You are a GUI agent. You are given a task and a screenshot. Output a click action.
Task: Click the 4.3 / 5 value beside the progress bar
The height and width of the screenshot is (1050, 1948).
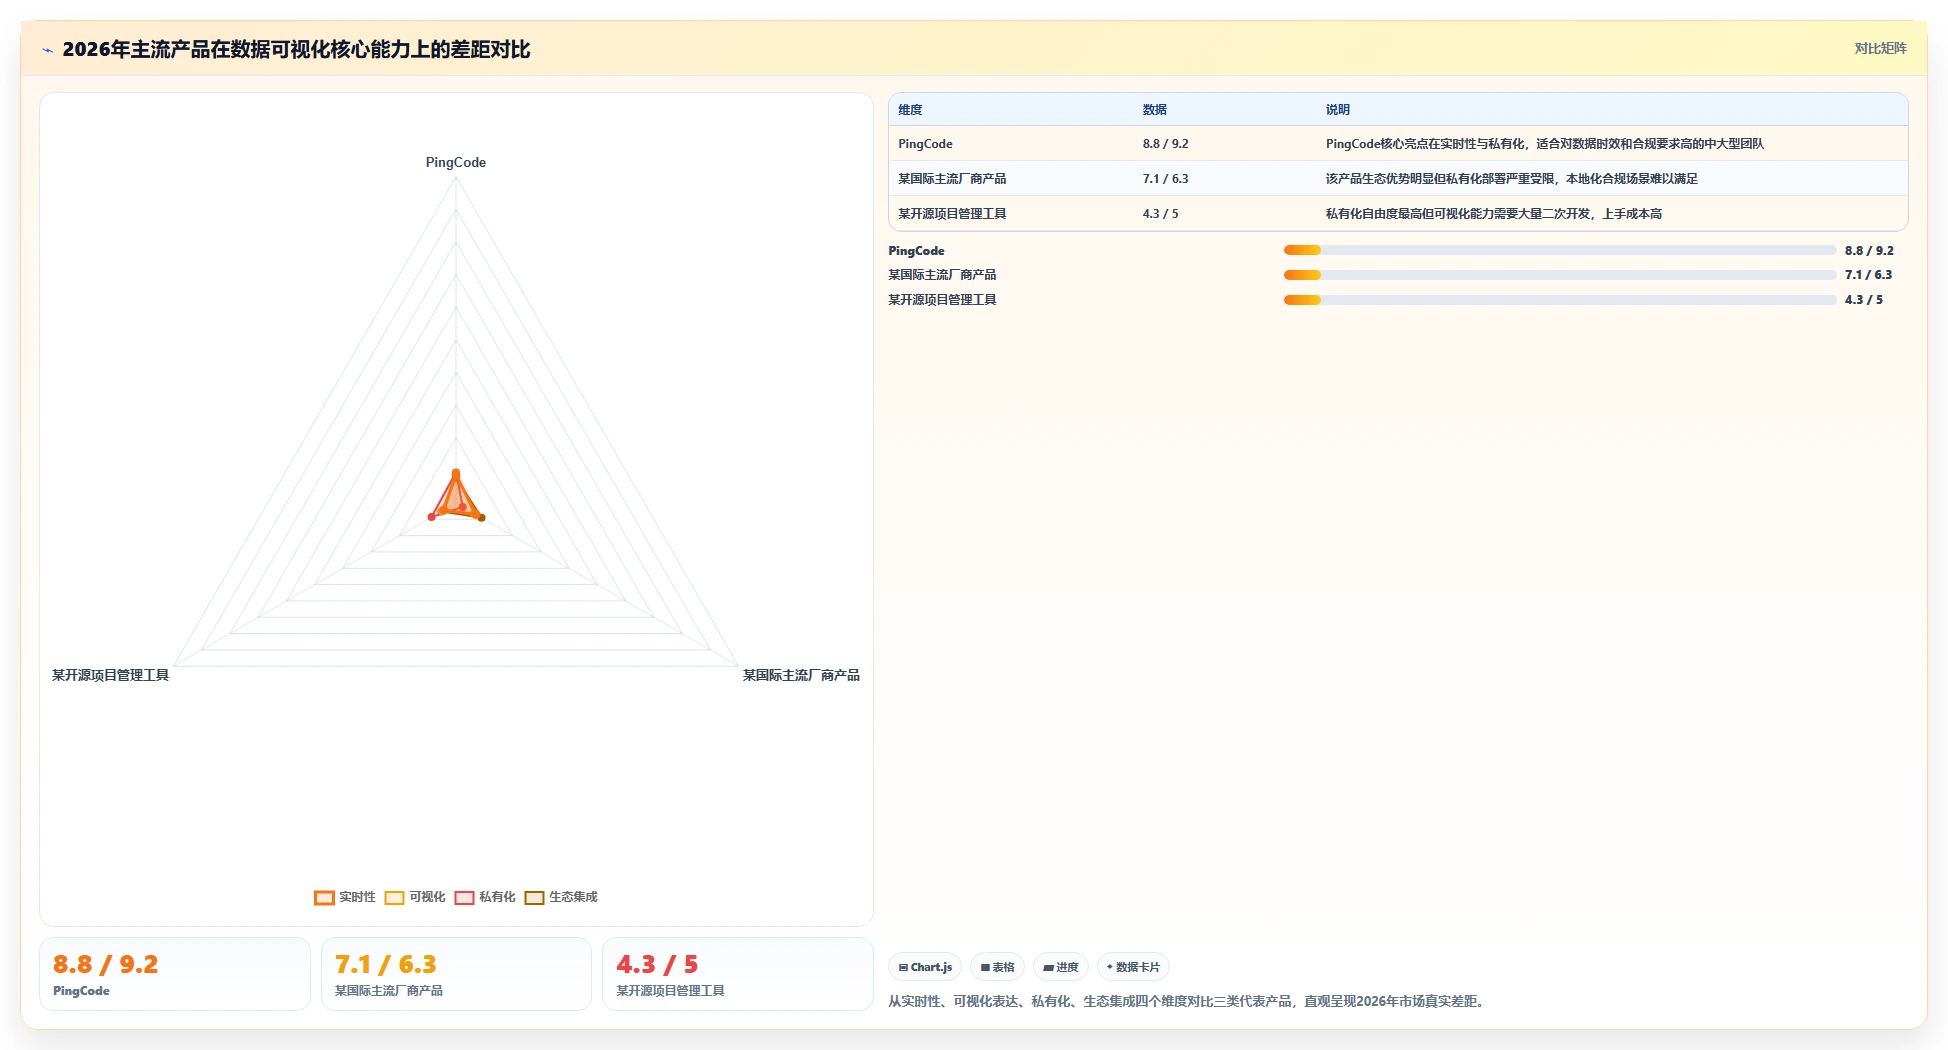tap(1864, 300)
